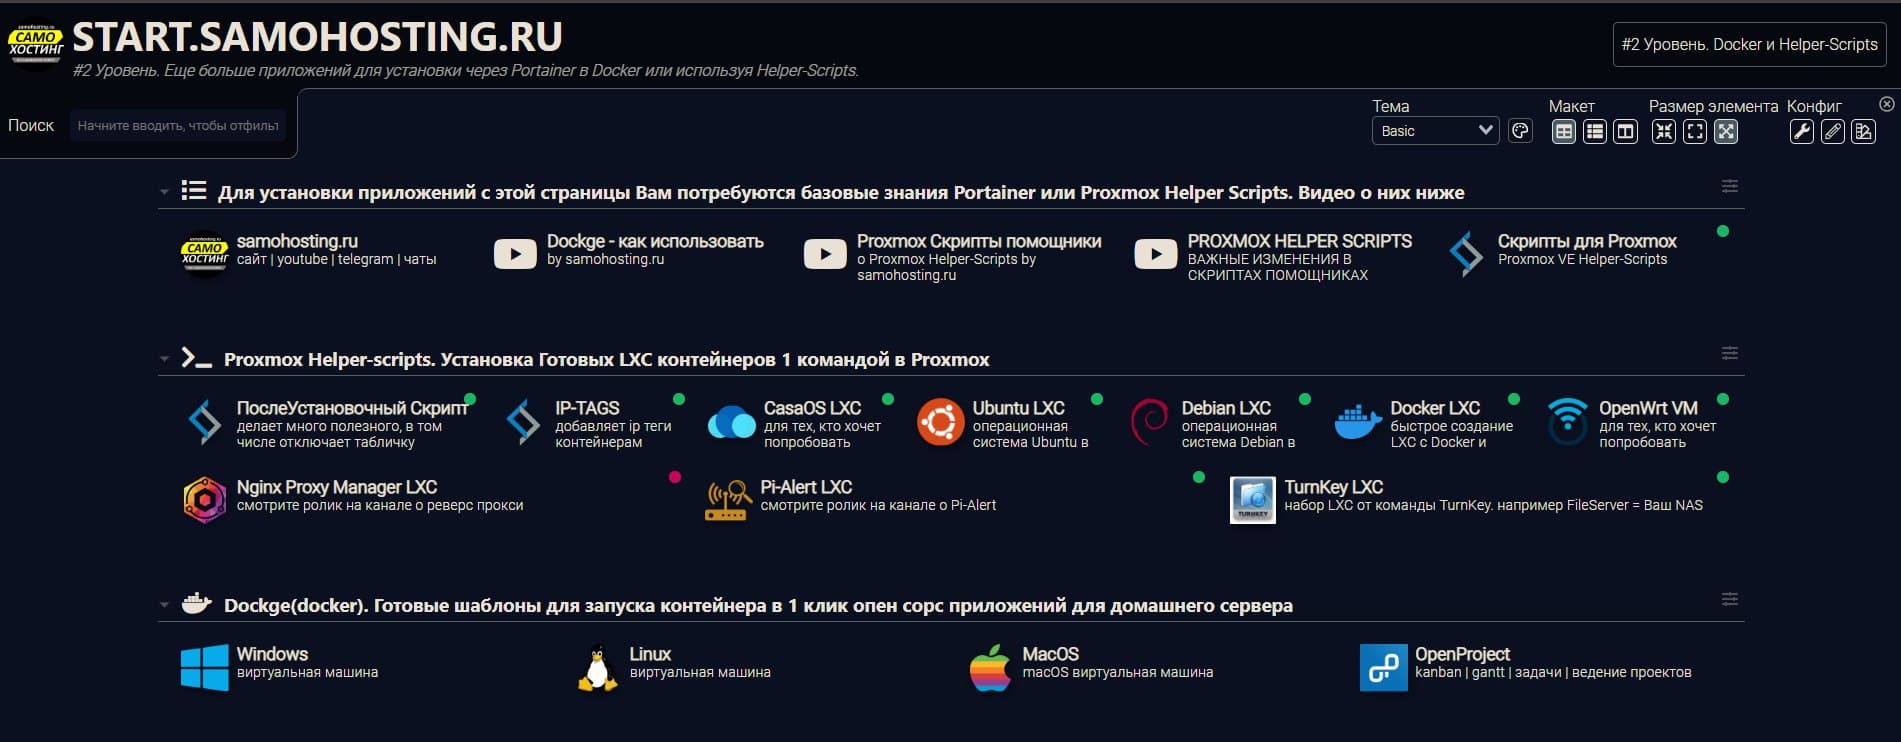Screen dimensions: 1901x742
Task: Click the terminal icon in Proxmox Helper-scripts heading
Action: pyautogui.click(x=196, y=358)
